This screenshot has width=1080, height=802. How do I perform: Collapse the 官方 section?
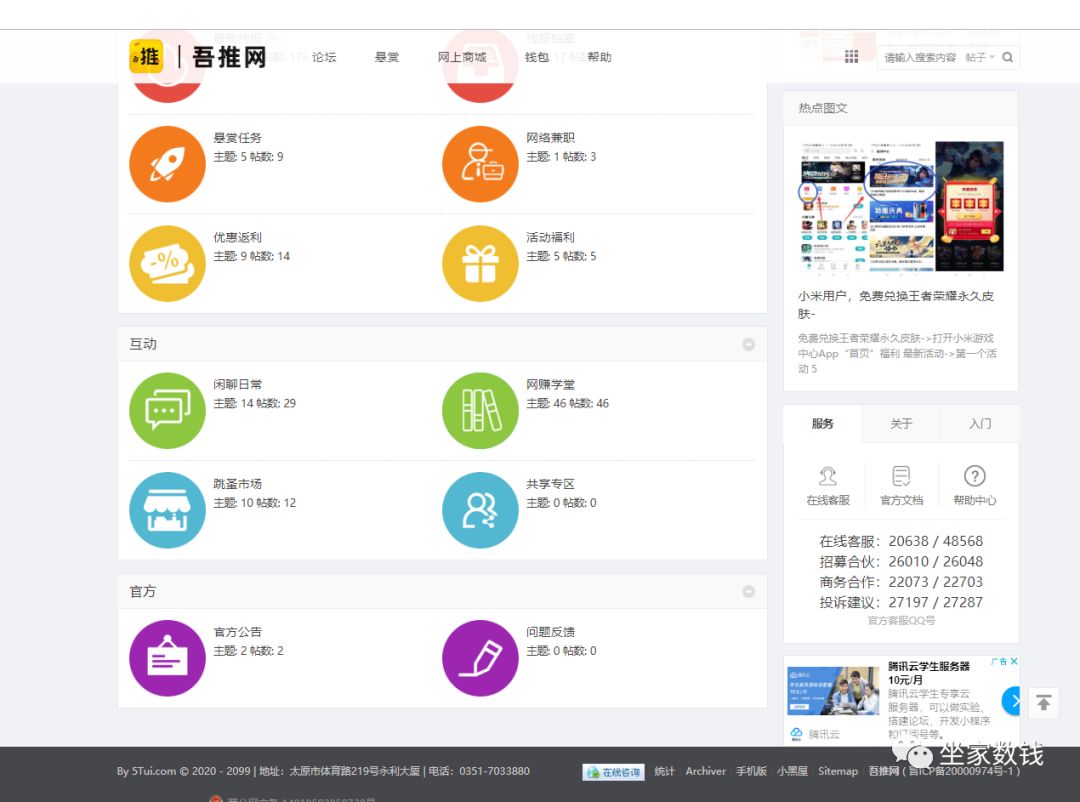pos(748,592)
